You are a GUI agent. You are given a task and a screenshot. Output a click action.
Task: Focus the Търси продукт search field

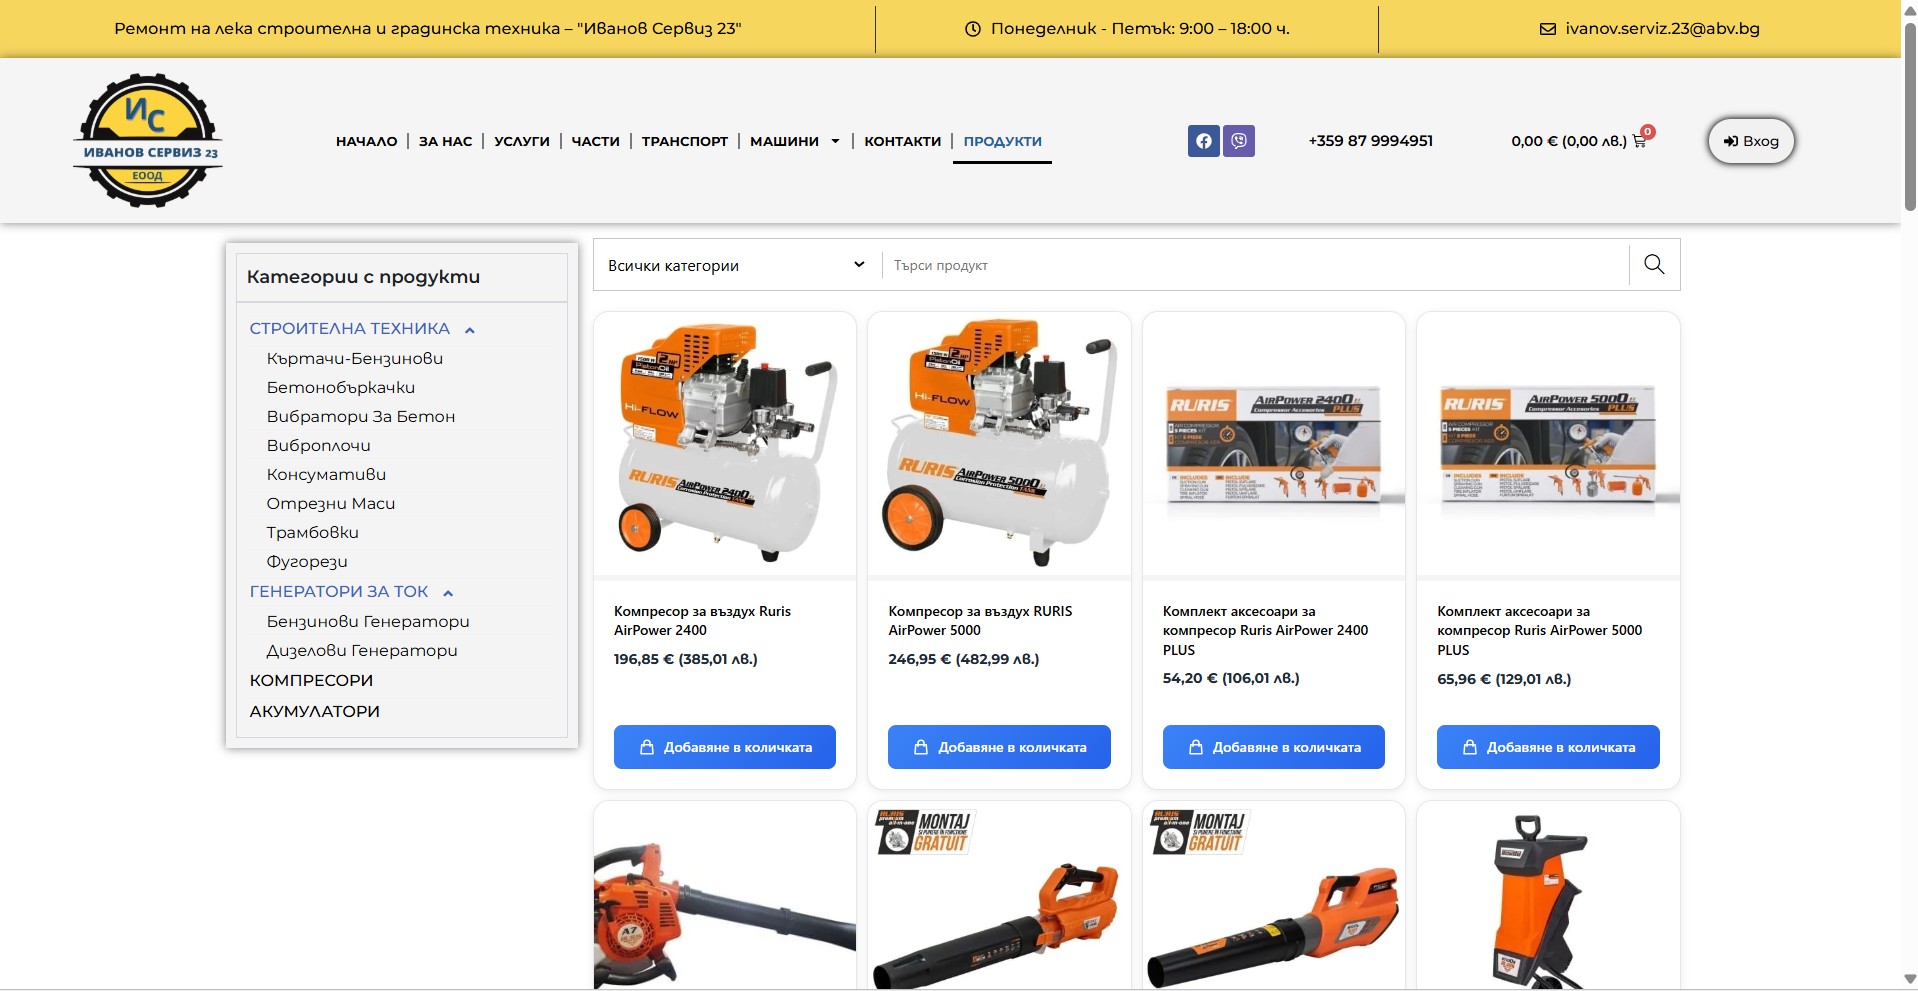pyautogui.click(x=1255, y=265)
